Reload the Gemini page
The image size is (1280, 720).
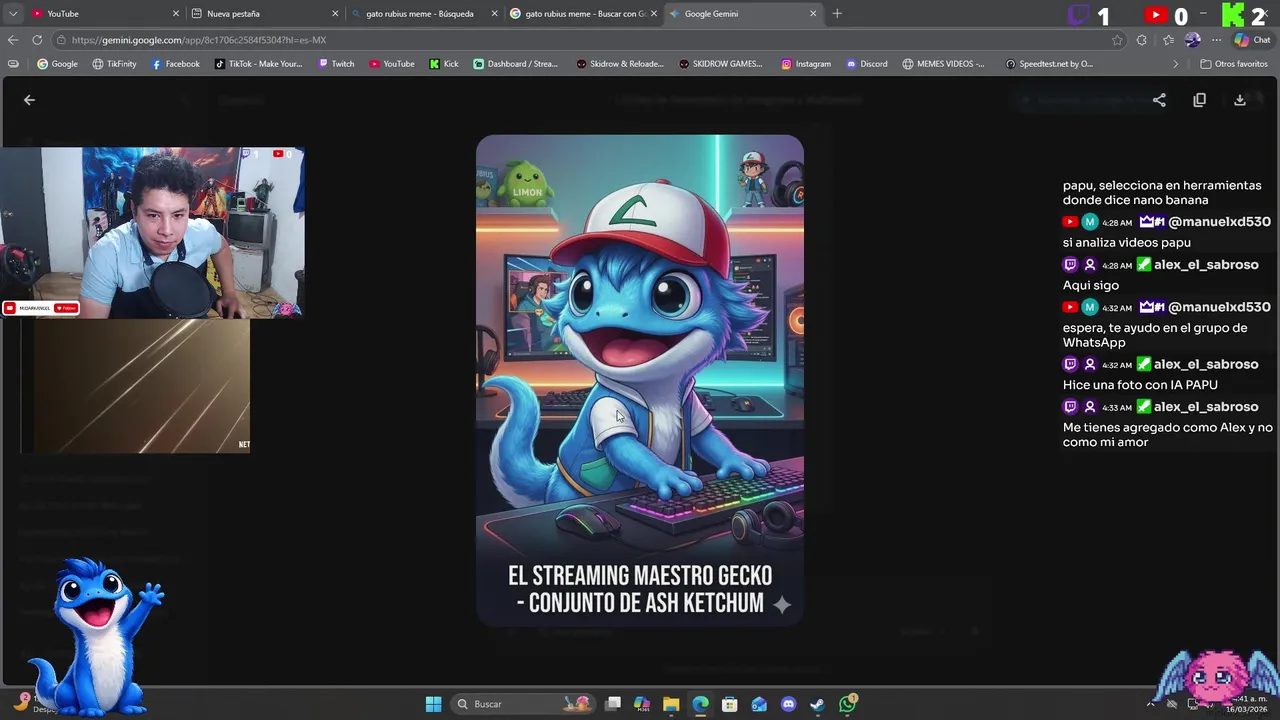coord(37,40)
